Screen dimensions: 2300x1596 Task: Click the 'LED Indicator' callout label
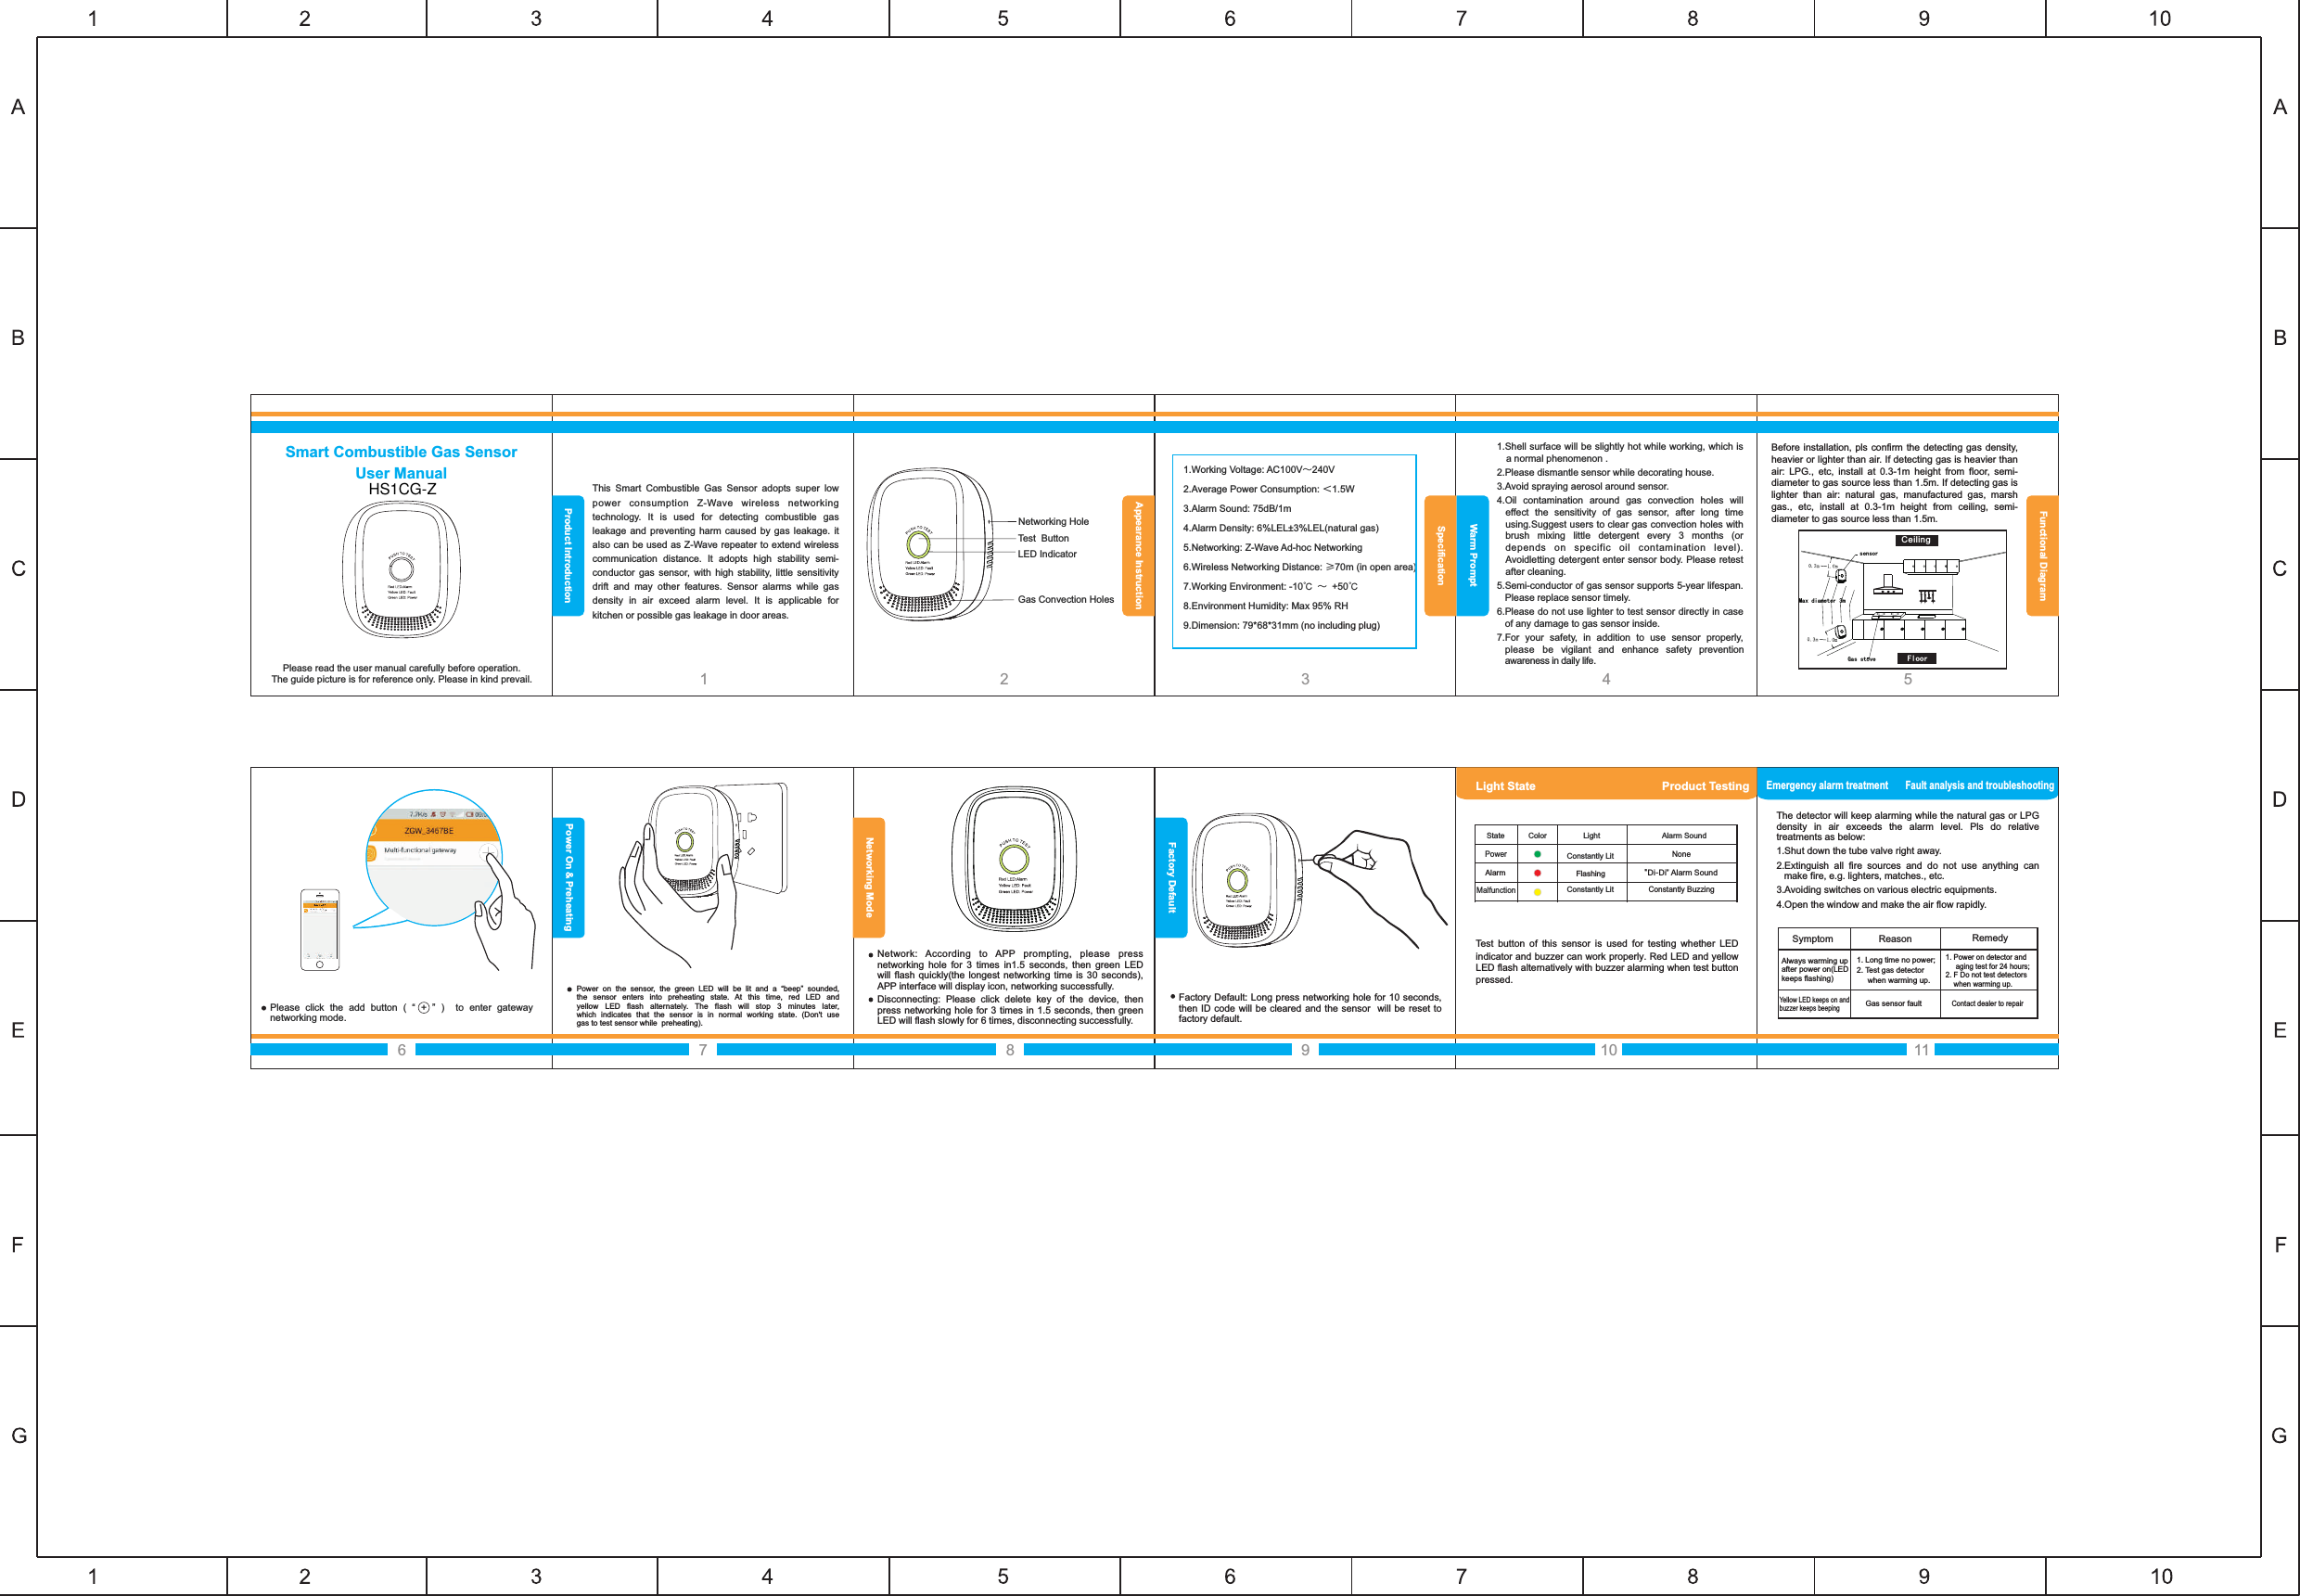coord(1047,554)
